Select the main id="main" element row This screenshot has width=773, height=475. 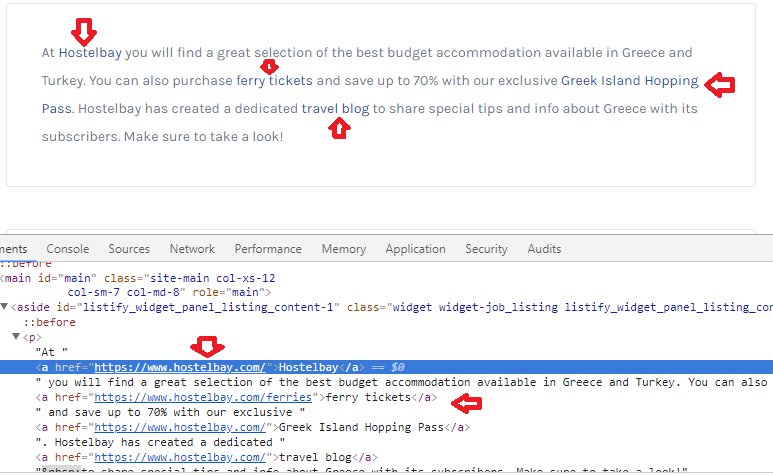pos(138,285)
